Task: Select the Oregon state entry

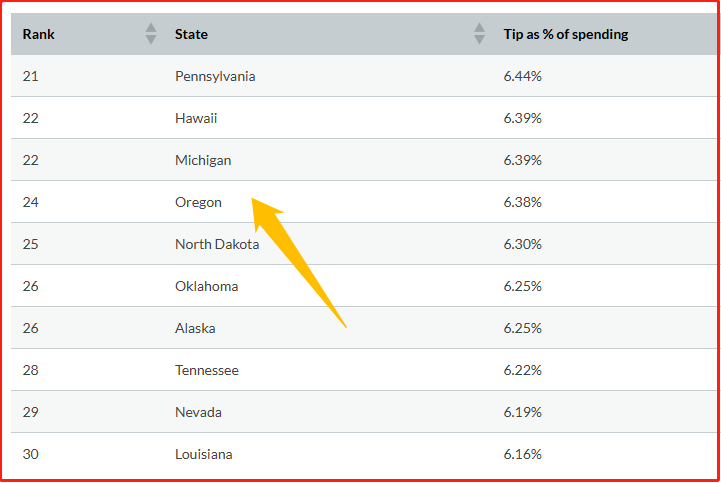Action: click(198, 202)
